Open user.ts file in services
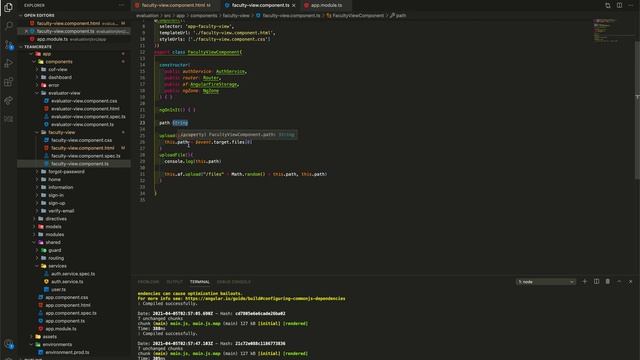Image resolution: width=640 pixels, height=360 pixels. 58,289
